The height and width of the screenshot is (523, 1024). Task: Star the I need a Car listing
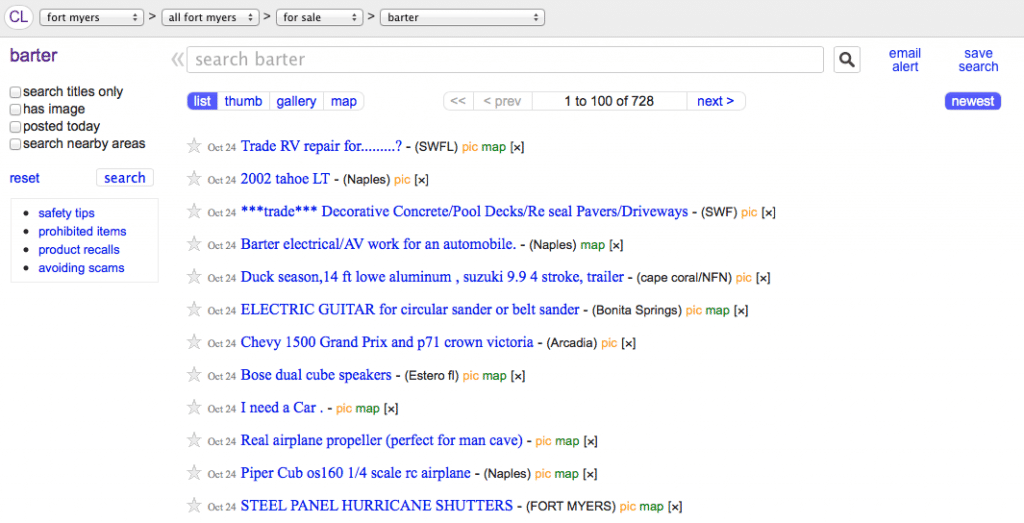[x=194, y=407]
